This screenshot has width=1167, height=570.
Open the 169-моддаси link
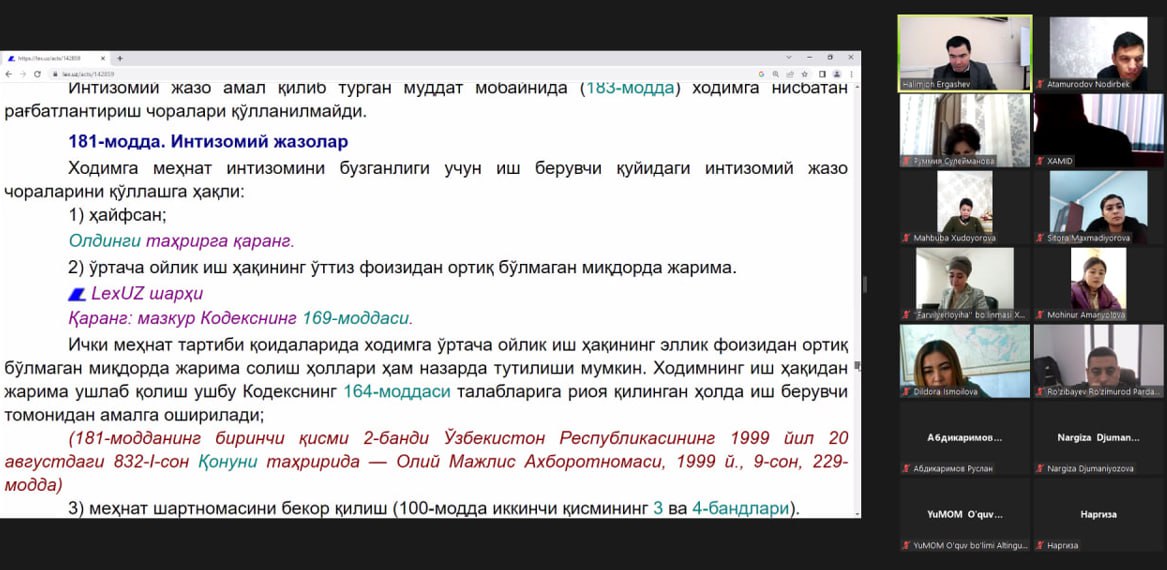(356, 318)
